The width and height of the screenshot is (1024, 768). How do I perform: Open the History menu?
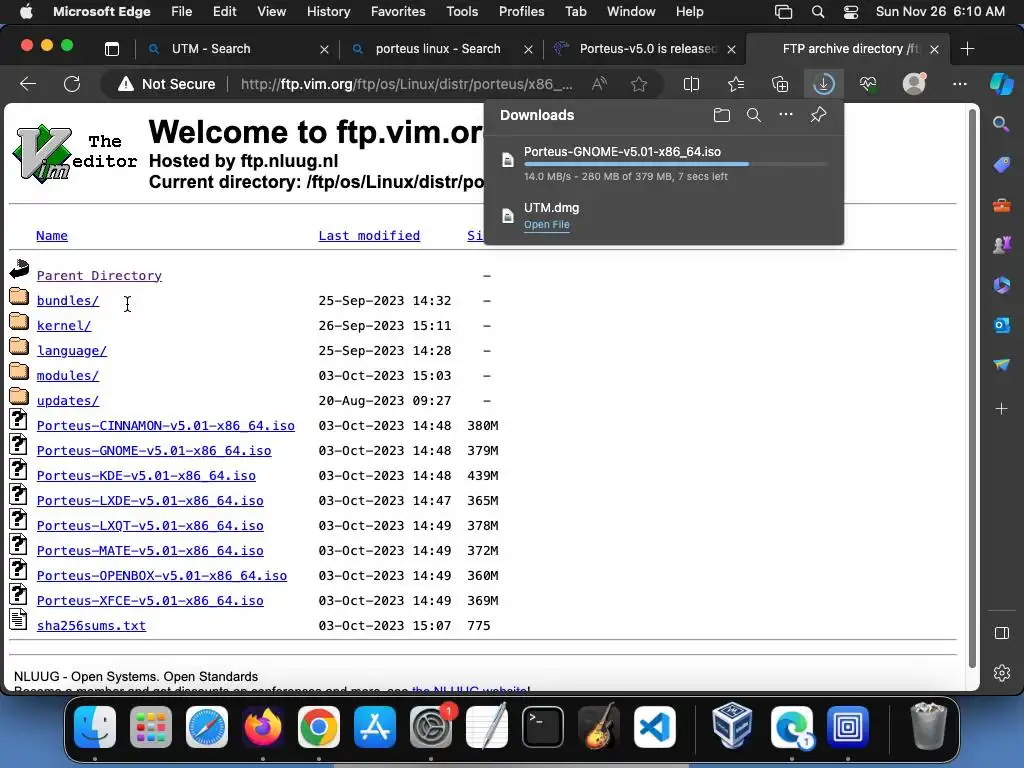tap(328, 12)
